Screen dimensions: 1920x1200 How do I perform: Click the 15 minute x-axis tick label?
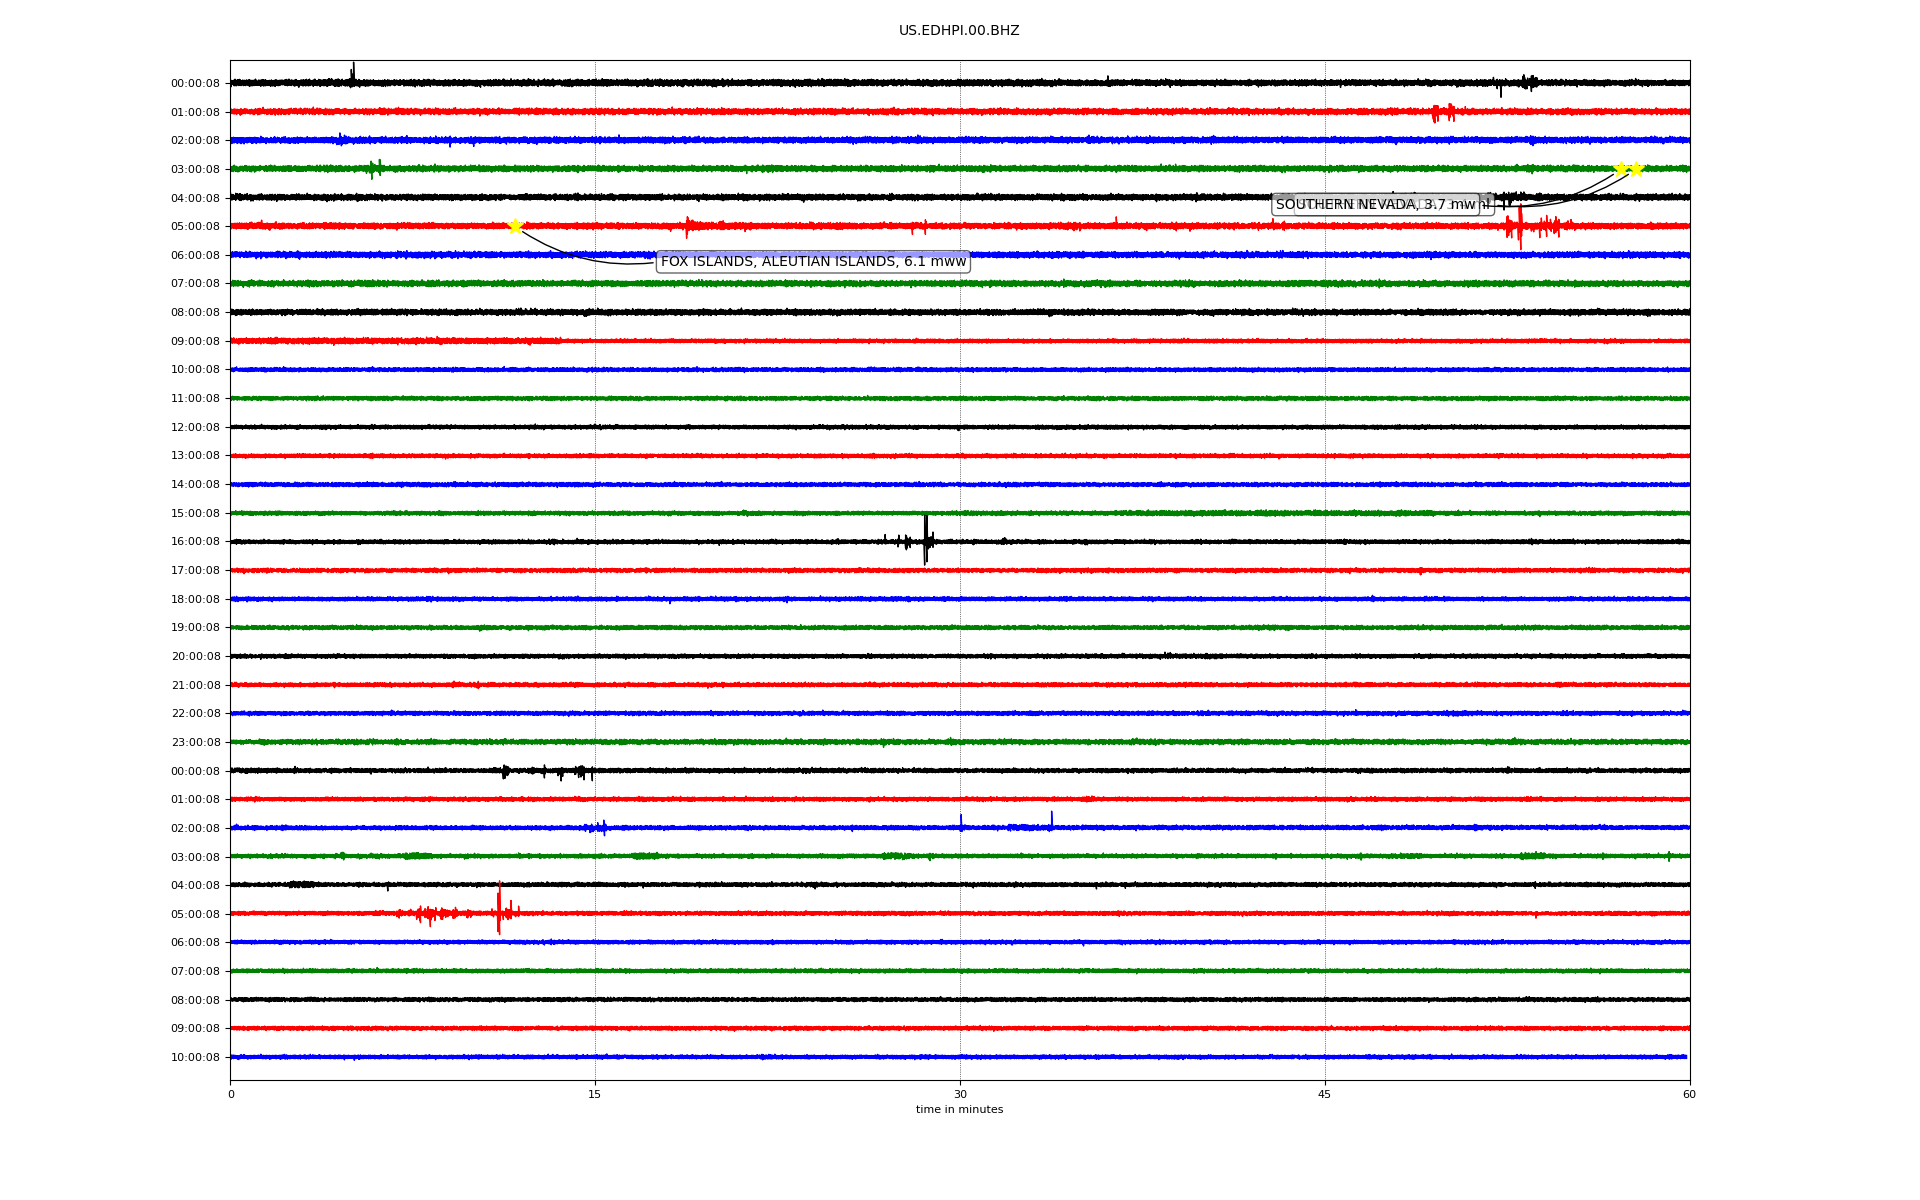(x=595, y=1094)
